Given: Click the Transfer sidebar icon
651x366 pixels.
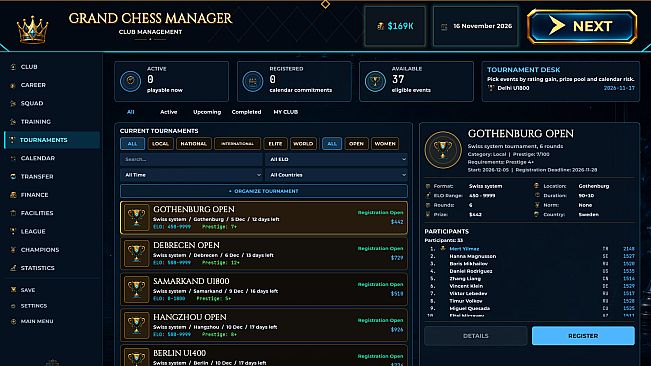Looking at the screenshot, I should pyautogui.click(x=13, y=176).
